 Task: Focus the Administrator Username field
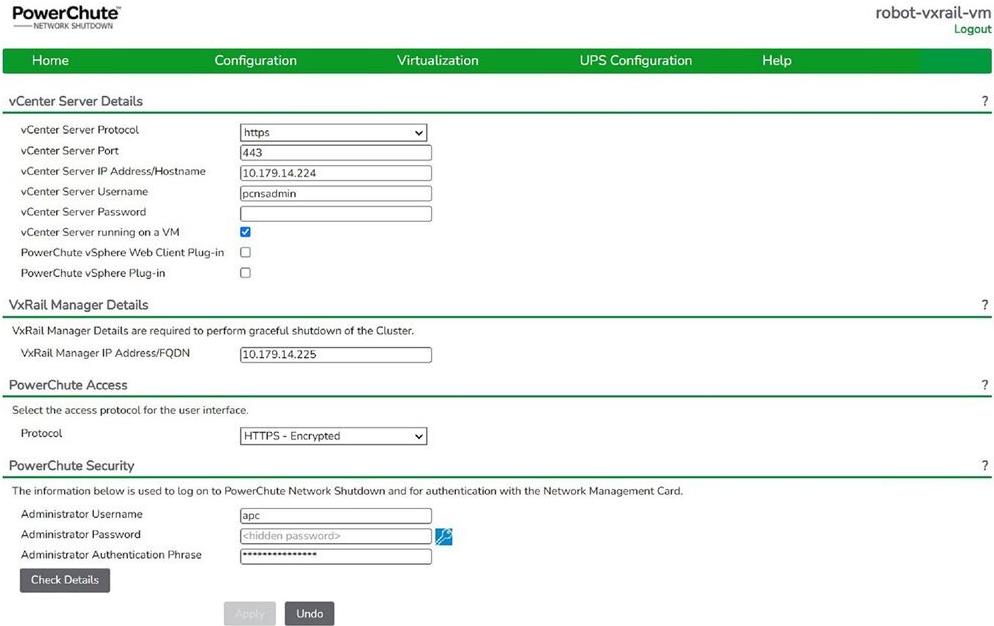click(x=335, y=516)
